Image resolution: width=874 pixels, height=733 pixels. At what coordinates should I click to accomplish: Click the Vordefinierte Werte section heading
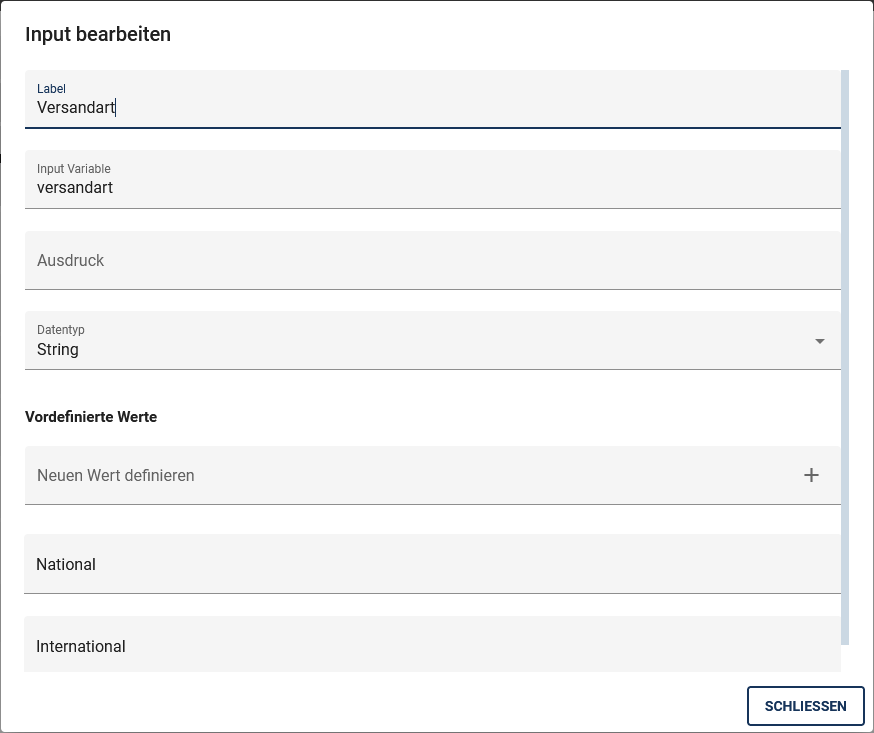(92, 417)
